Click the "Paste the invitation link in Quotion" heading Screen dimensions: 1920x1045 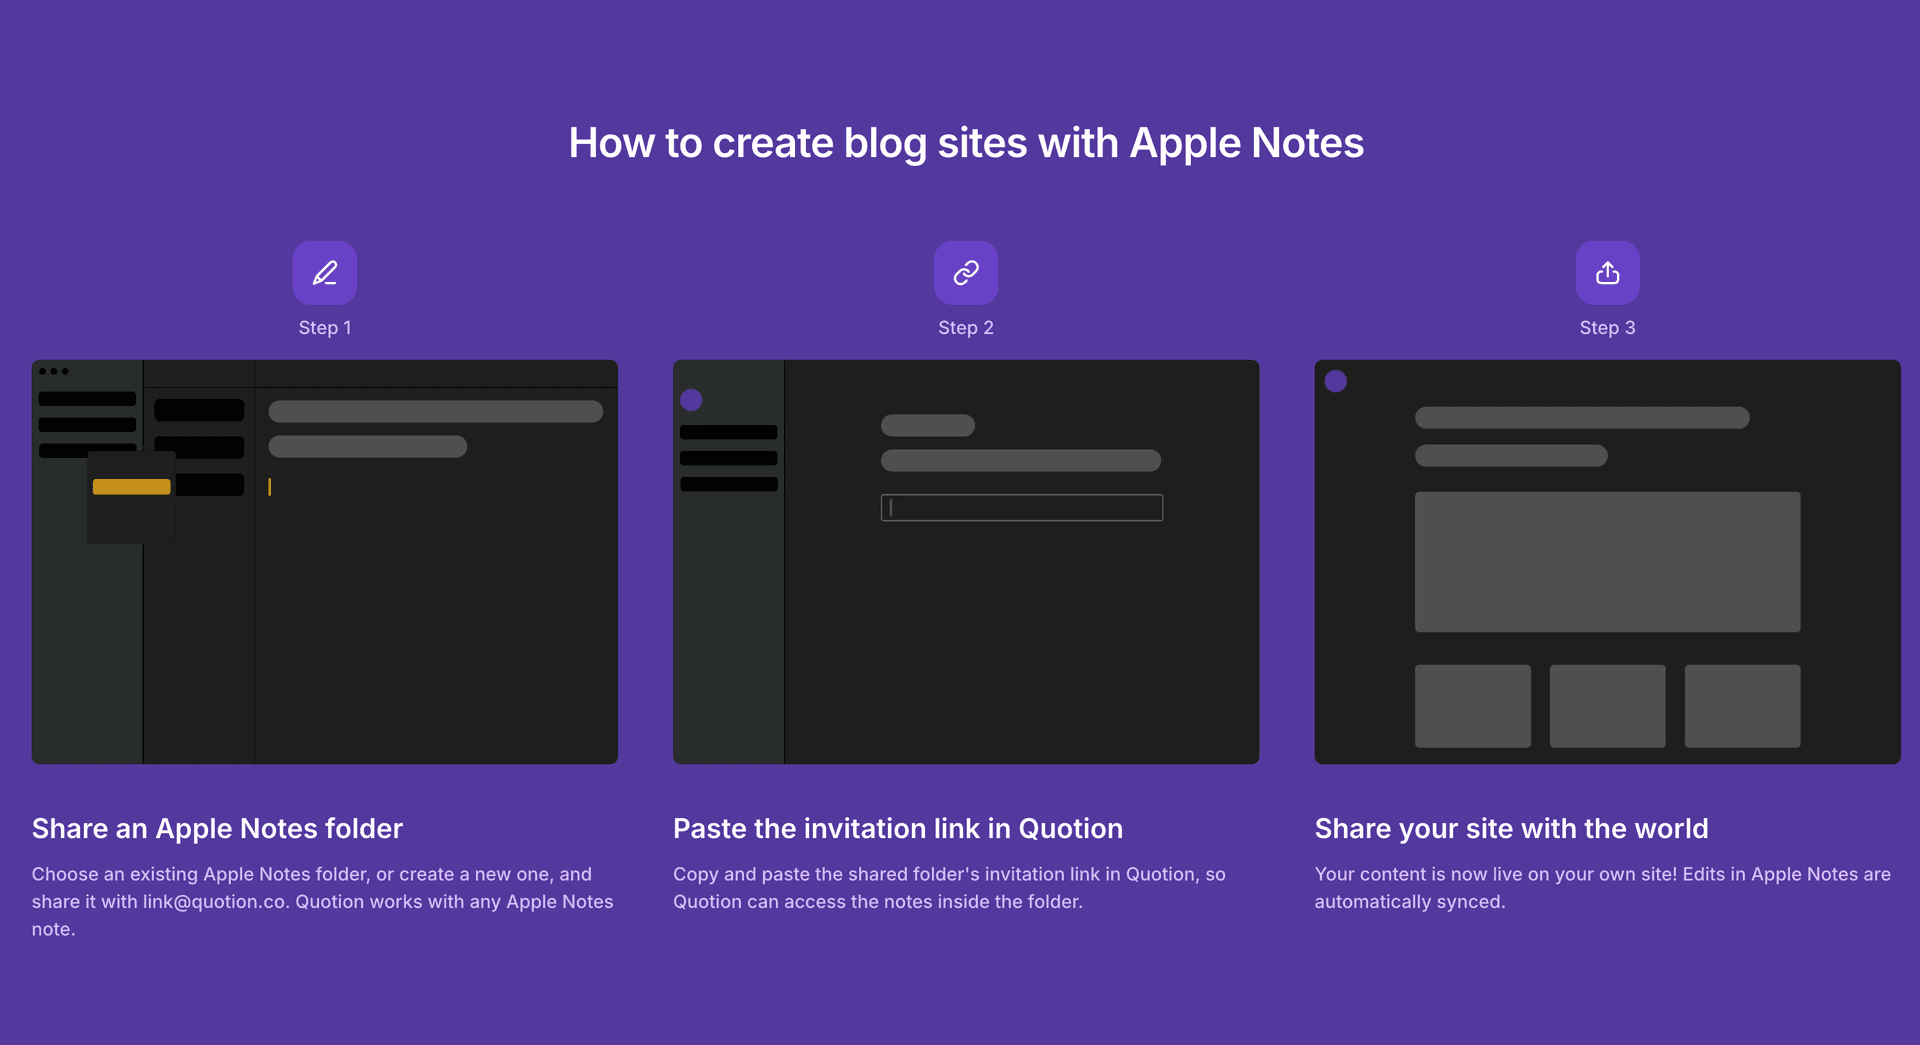tap(897, 829)
